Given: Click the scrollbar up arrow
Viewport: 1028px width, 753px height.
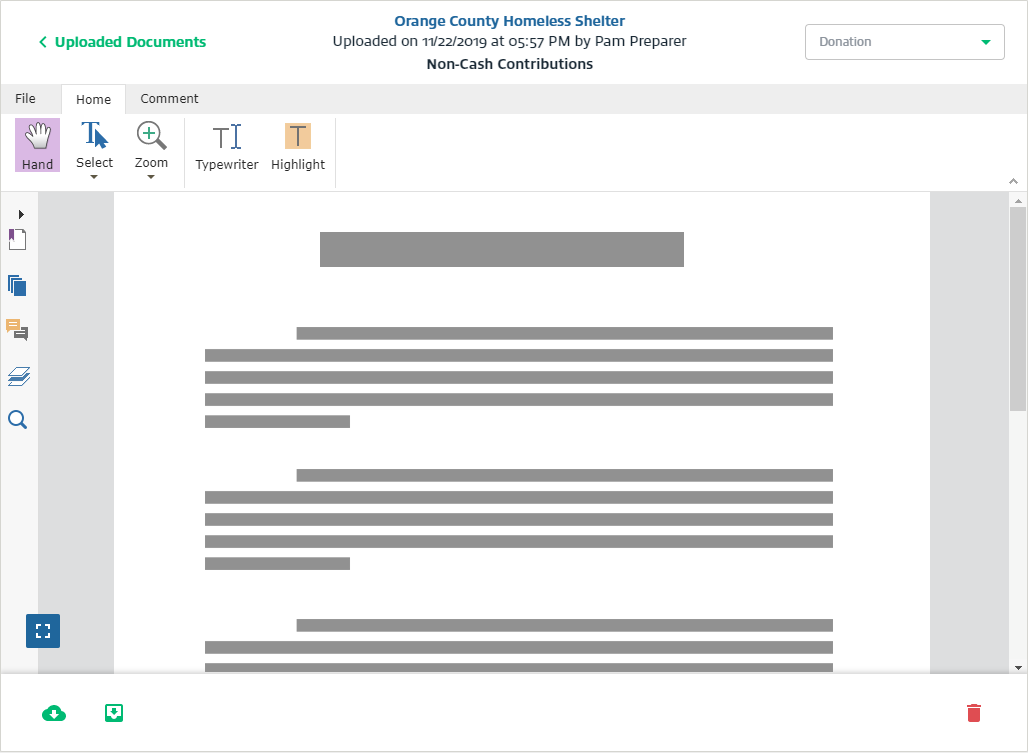Looking at the screenshot, I should point(1018,201).
